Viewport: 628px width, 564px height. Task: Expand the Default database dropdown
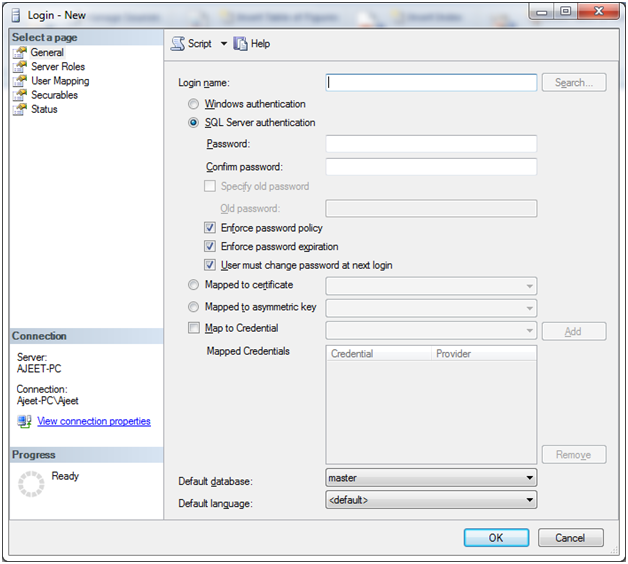point(529,479)
